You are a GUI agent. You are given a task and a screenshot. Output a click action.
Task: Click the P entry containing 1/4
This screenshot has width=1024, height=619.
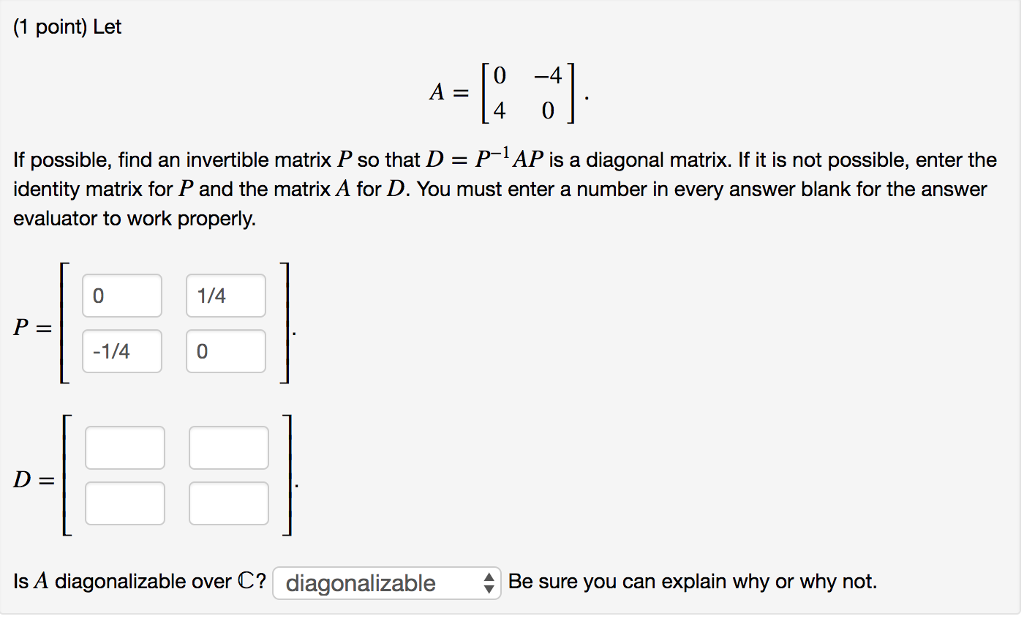[225, 295]
